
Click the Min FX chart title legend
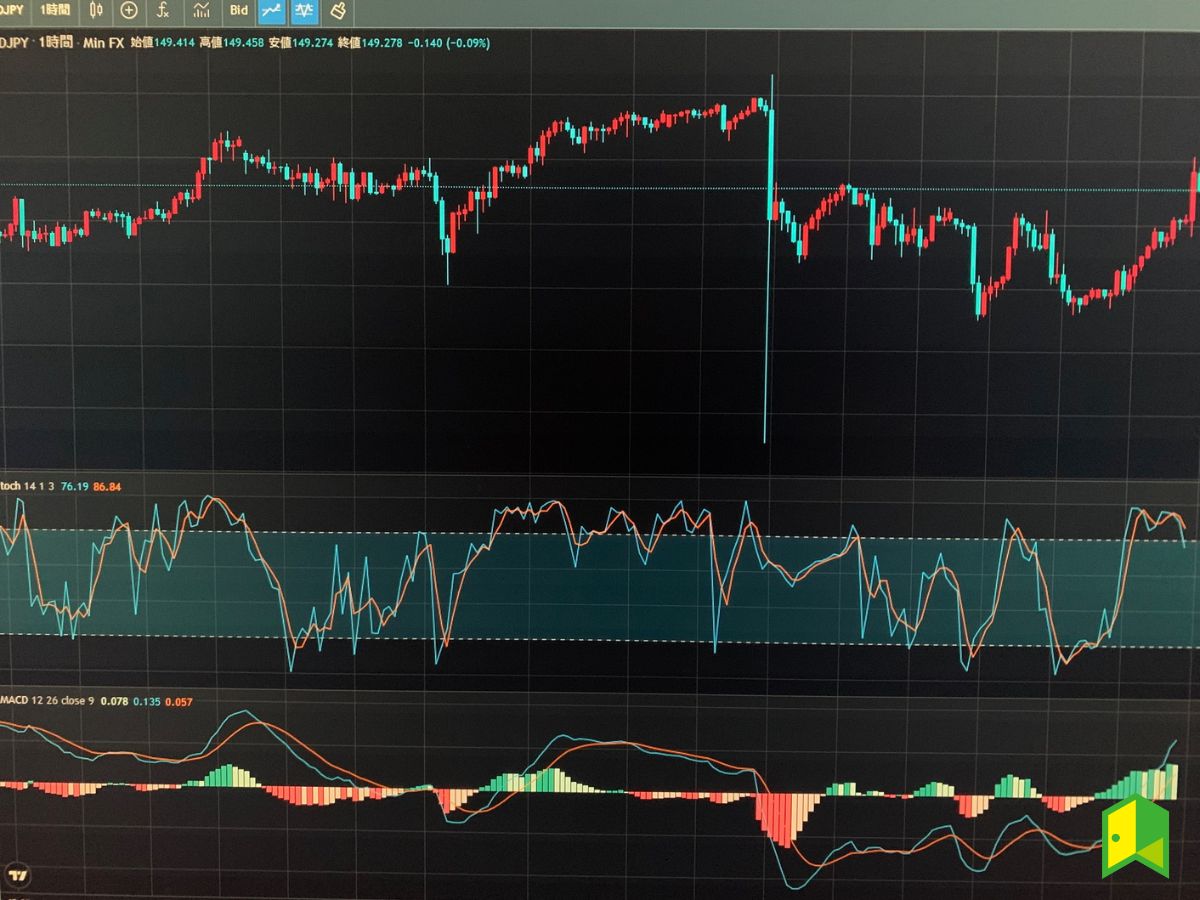coord(102,42)
